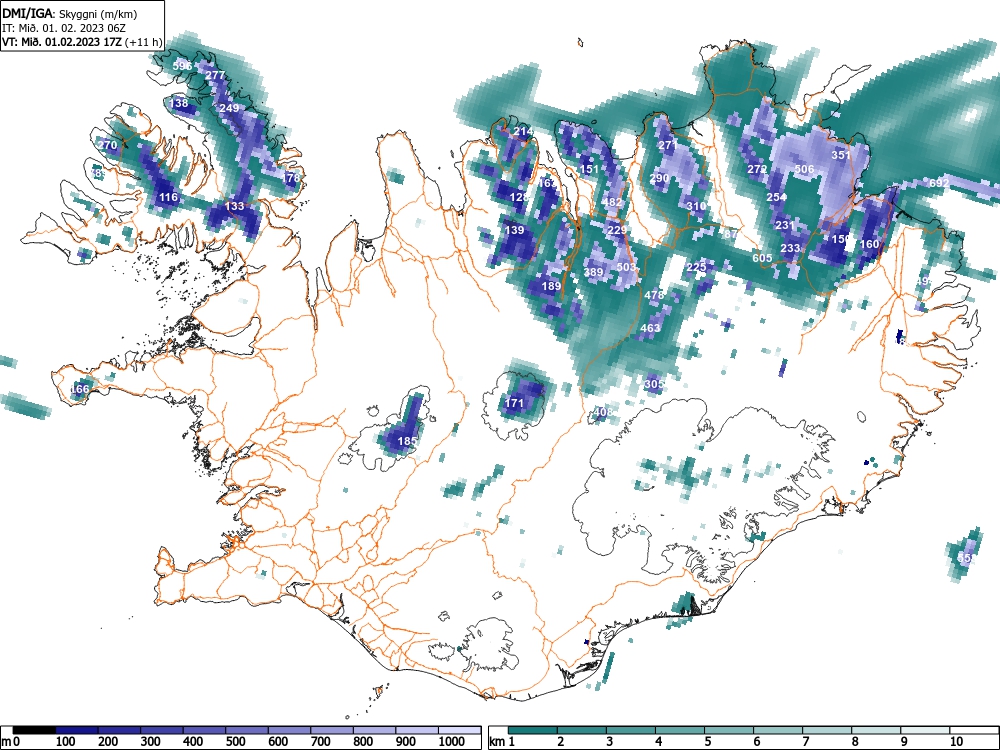Click the visibility value 138
1000x750 pixels.
pos(179,103)
